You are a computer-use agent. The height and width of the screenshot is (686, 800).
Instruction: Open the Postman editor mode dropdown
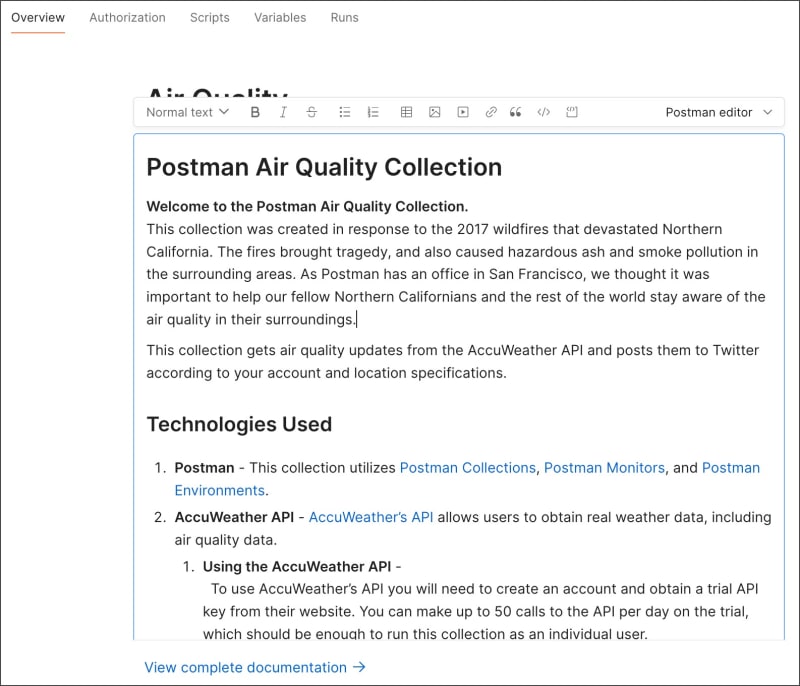click(719, 112)
